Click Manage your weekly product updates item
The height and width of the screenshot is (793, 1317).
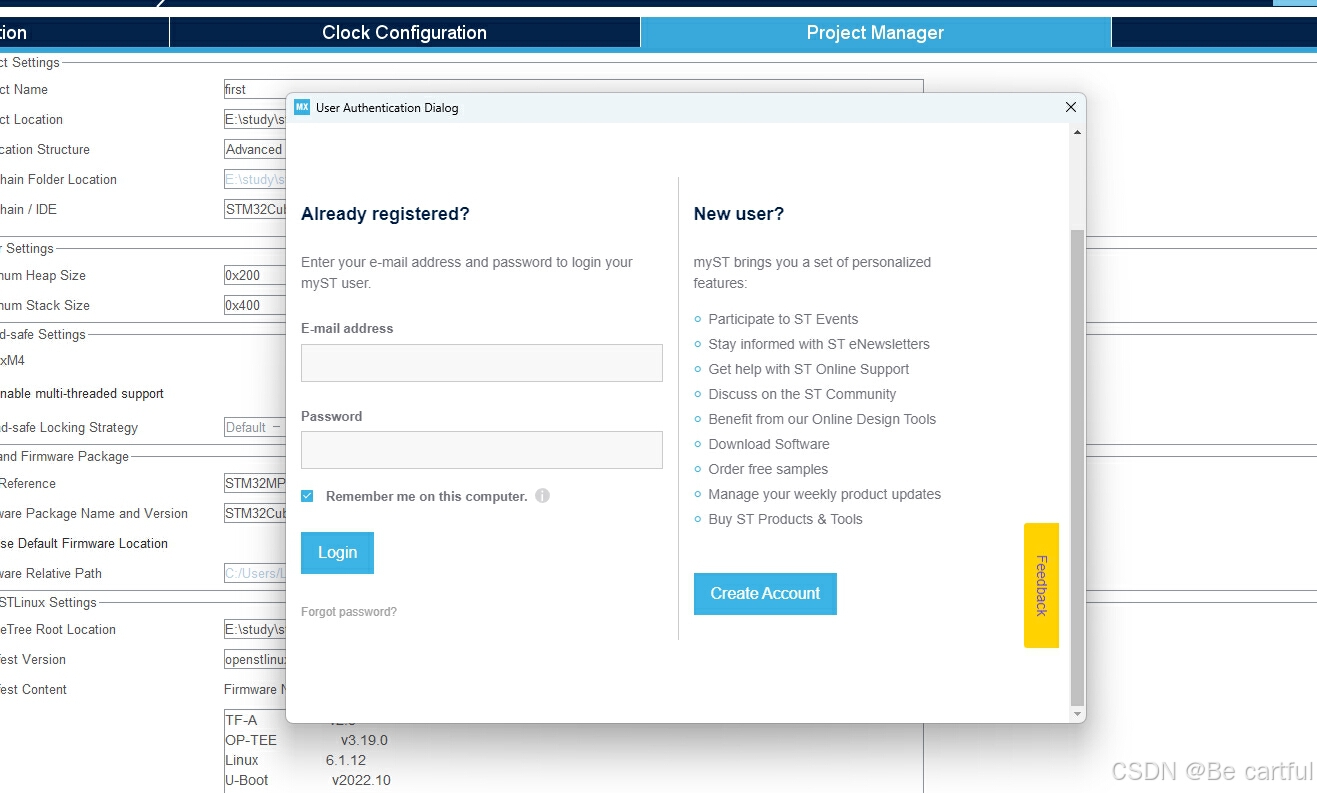[825, 494]
